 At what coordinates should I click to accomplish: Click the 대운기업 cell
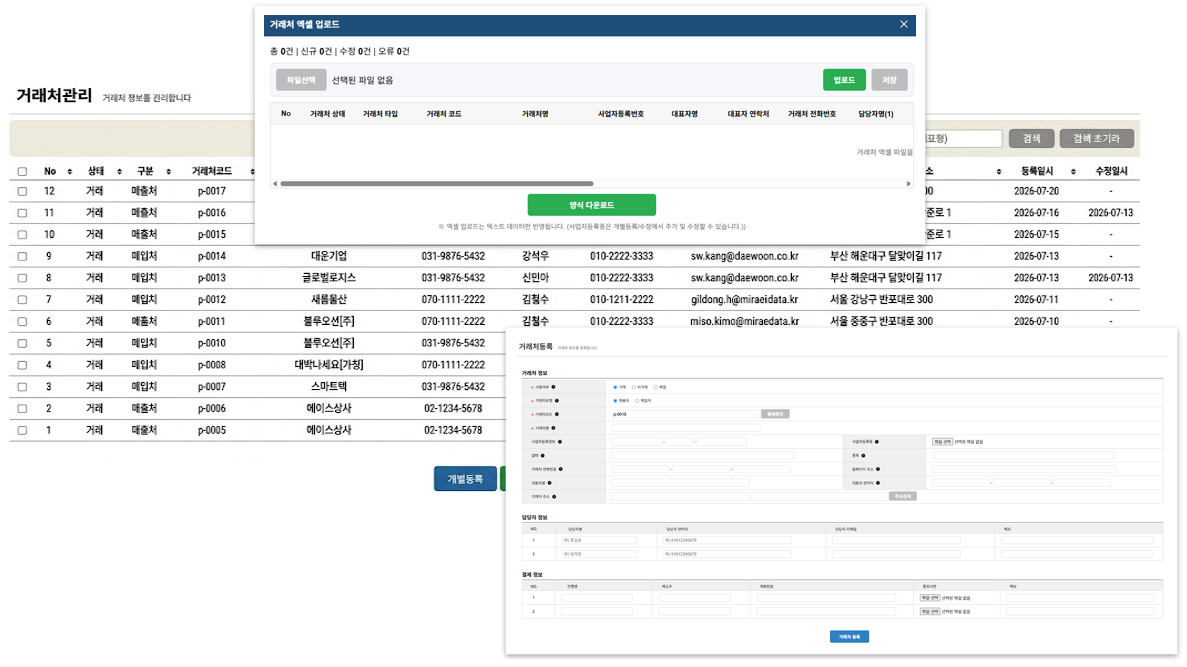(329, 257)
